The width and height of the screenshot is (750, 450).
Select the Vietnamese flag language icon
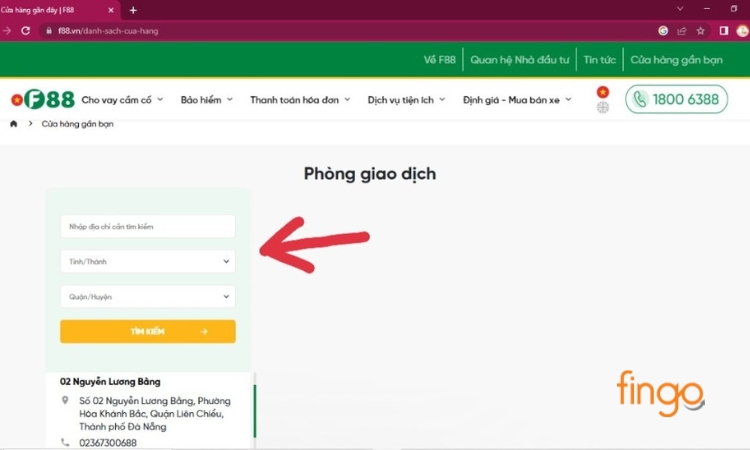[603, 92]
